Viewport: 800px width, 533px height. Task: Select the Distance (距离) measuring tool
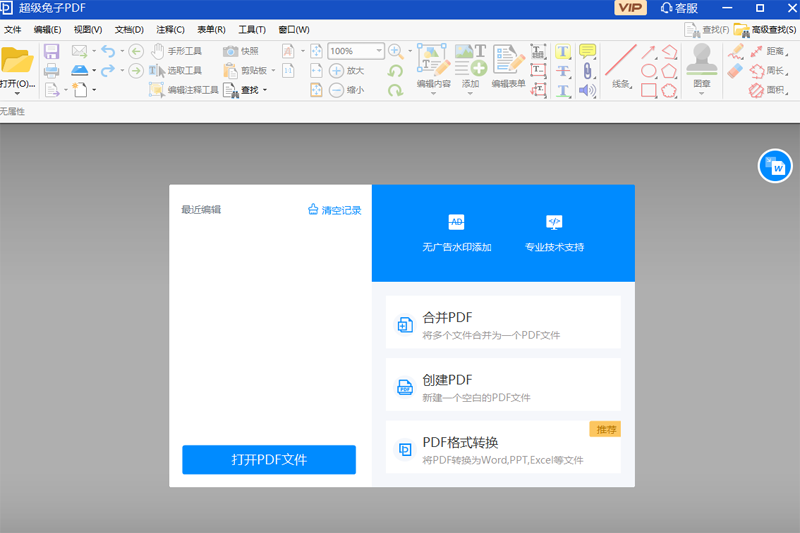coord(766,51)
